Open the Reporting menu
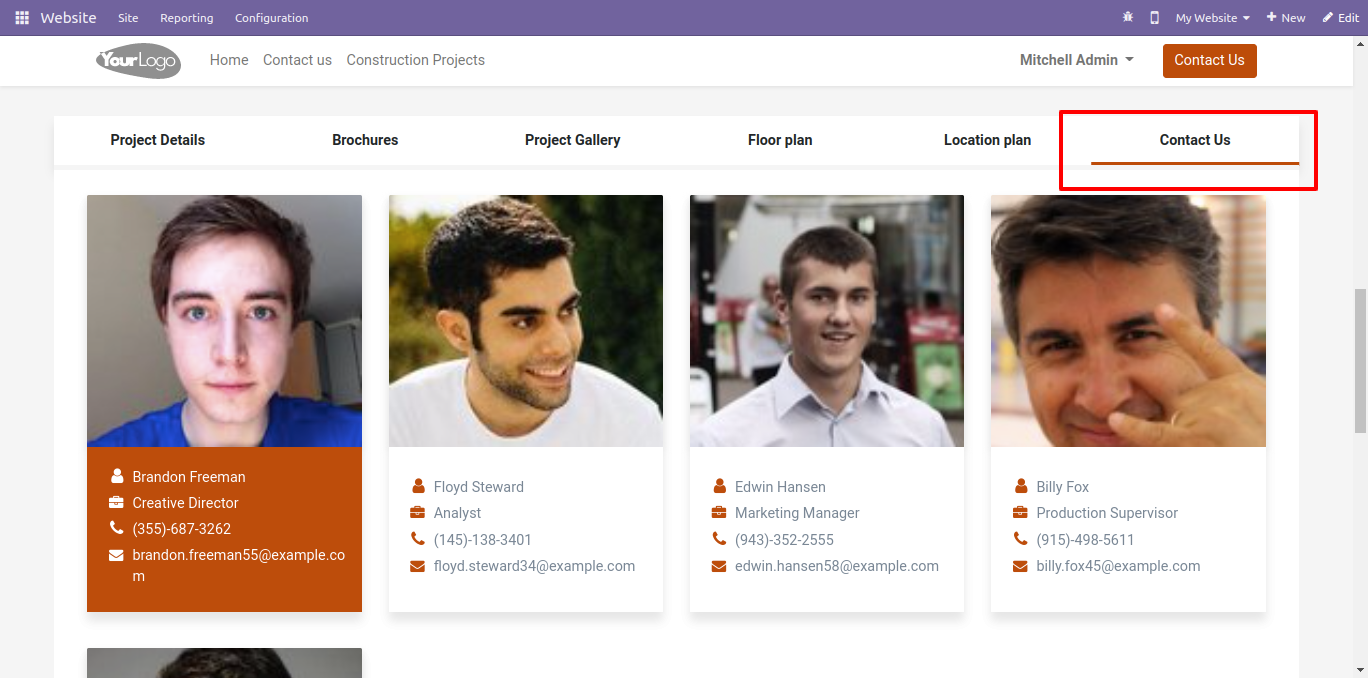The image size is (1368, 678). 187,18
